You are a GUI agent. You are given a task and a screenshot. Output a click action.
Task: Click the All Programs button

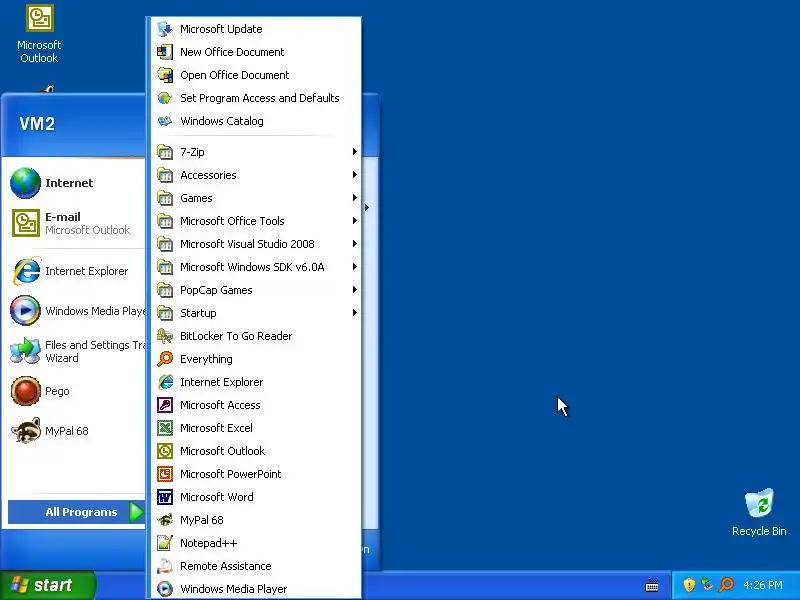[77, 512]
